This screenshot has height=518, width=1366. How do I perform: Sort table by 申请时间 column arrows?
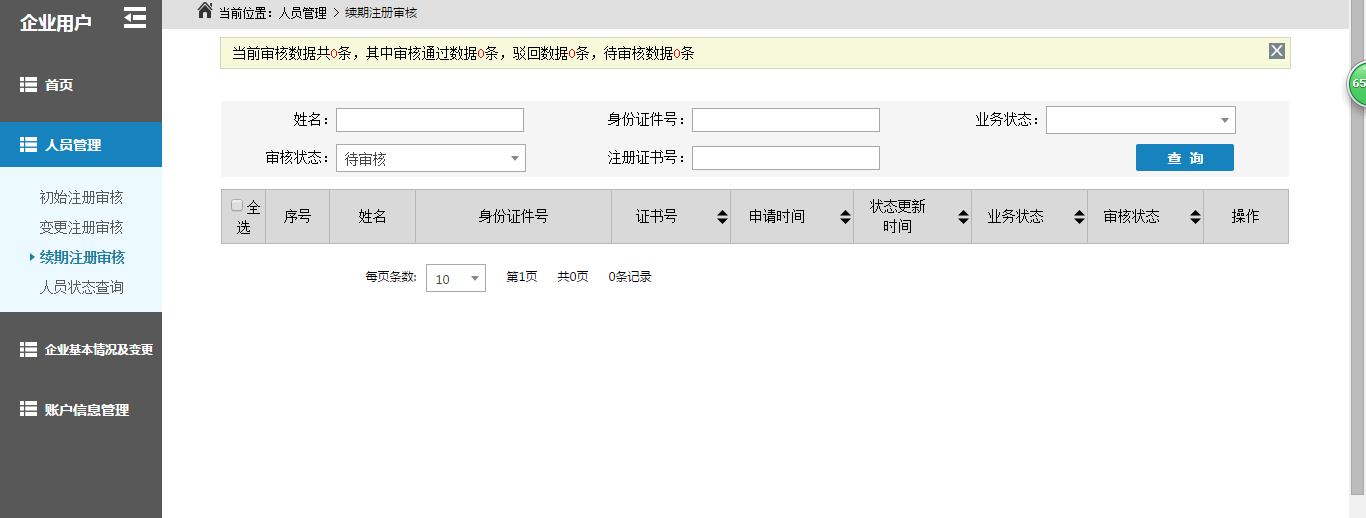click(844, 217)
